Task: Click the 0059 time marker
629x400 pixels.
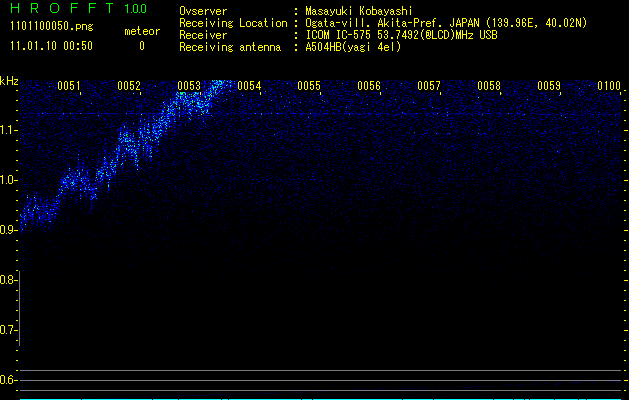Action: 549,86
